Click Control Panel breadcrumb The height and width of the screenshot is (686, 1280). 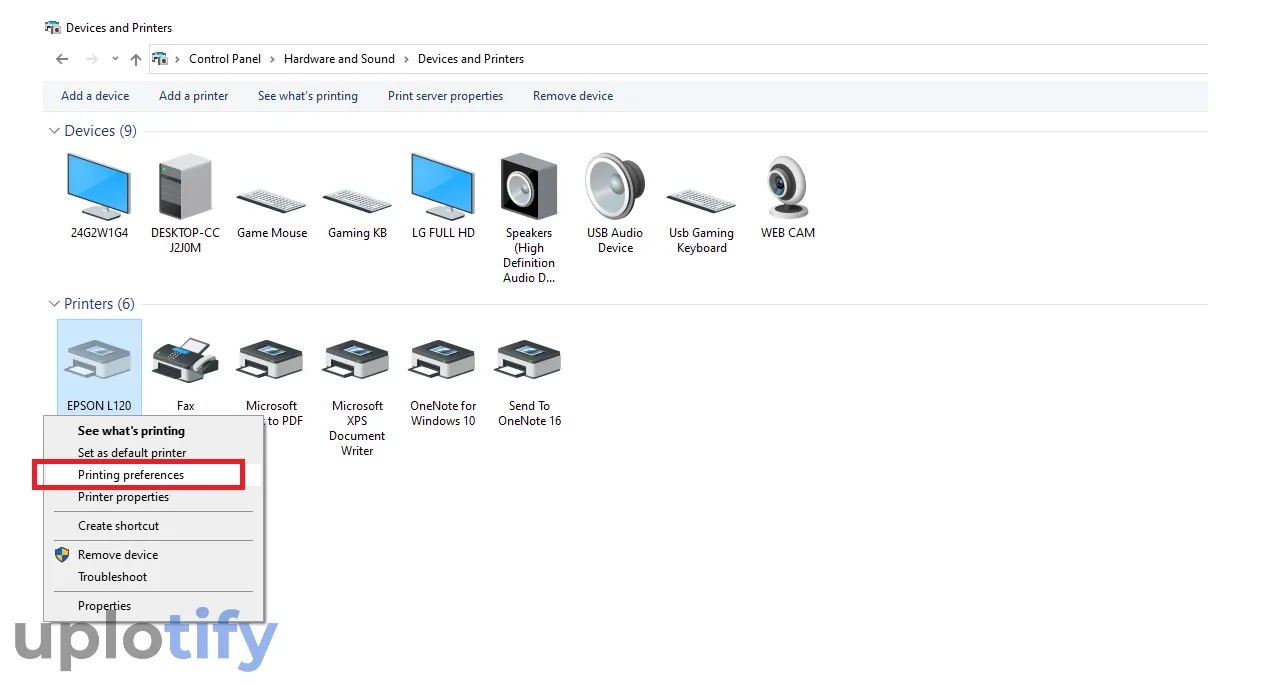[225, 59]
